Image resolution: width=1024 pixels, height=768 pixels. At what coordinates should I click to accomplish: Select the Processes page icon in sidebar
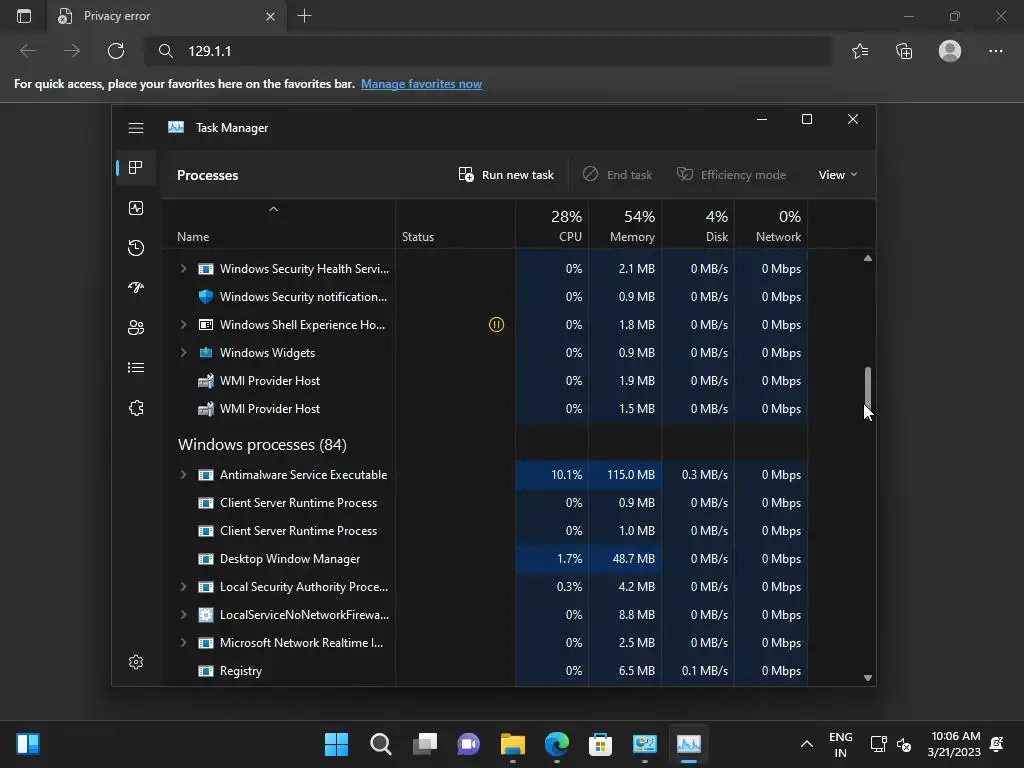[x=136, y=168]
